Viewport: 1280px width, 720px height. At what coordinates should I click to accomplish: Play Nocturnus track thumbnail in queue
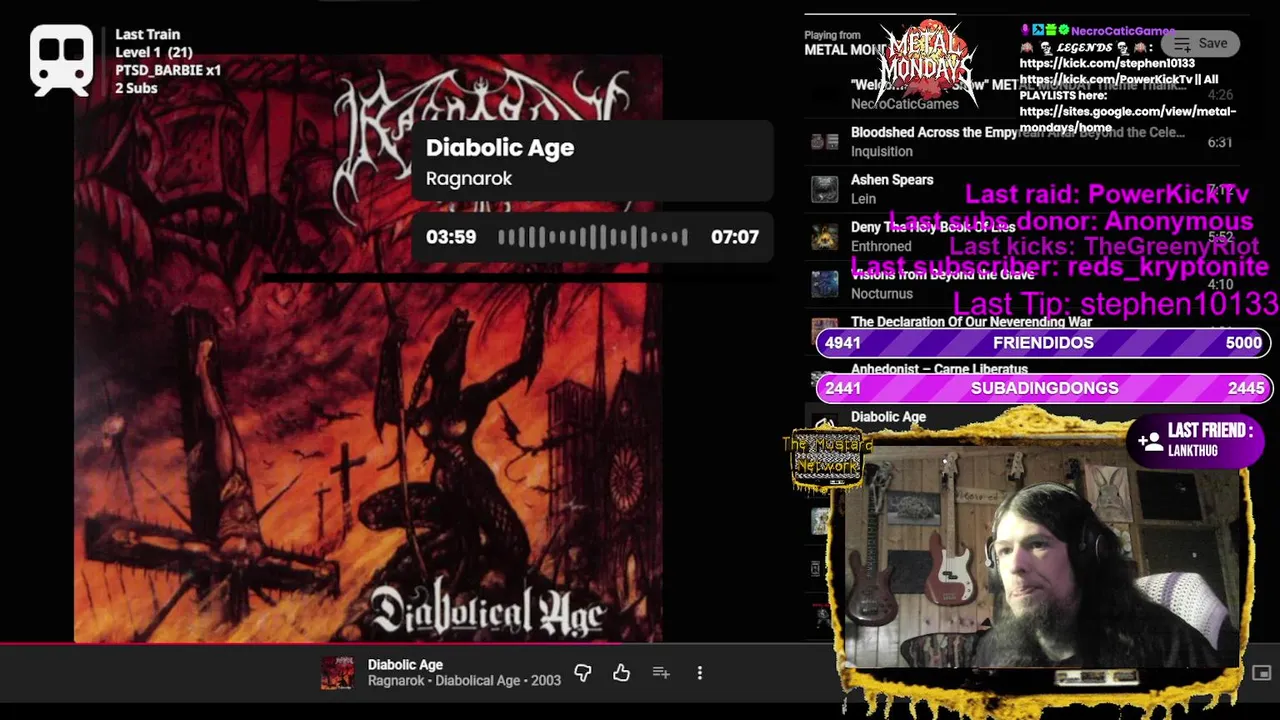[825, 284]
